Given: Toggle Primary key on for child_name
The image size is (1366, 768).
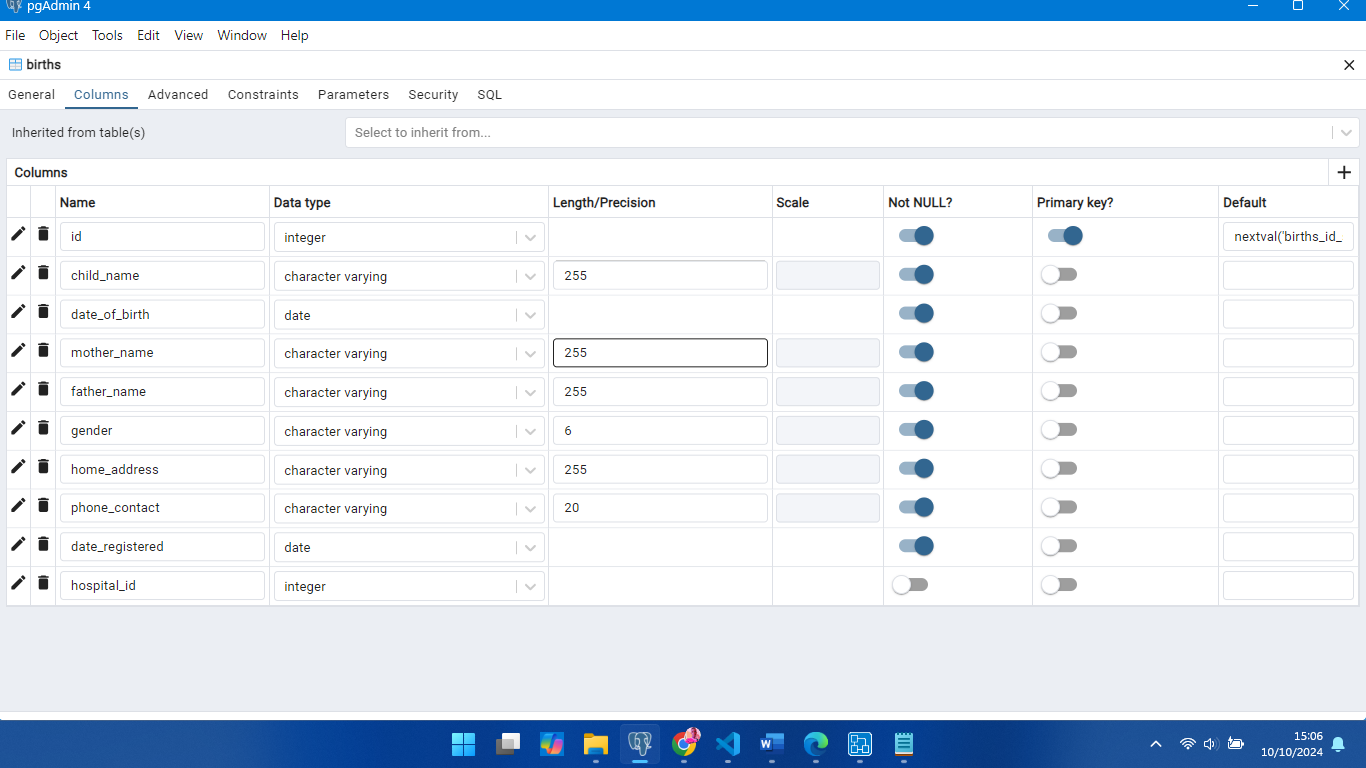Looking at the screenshot, I should coord(1058,275).
